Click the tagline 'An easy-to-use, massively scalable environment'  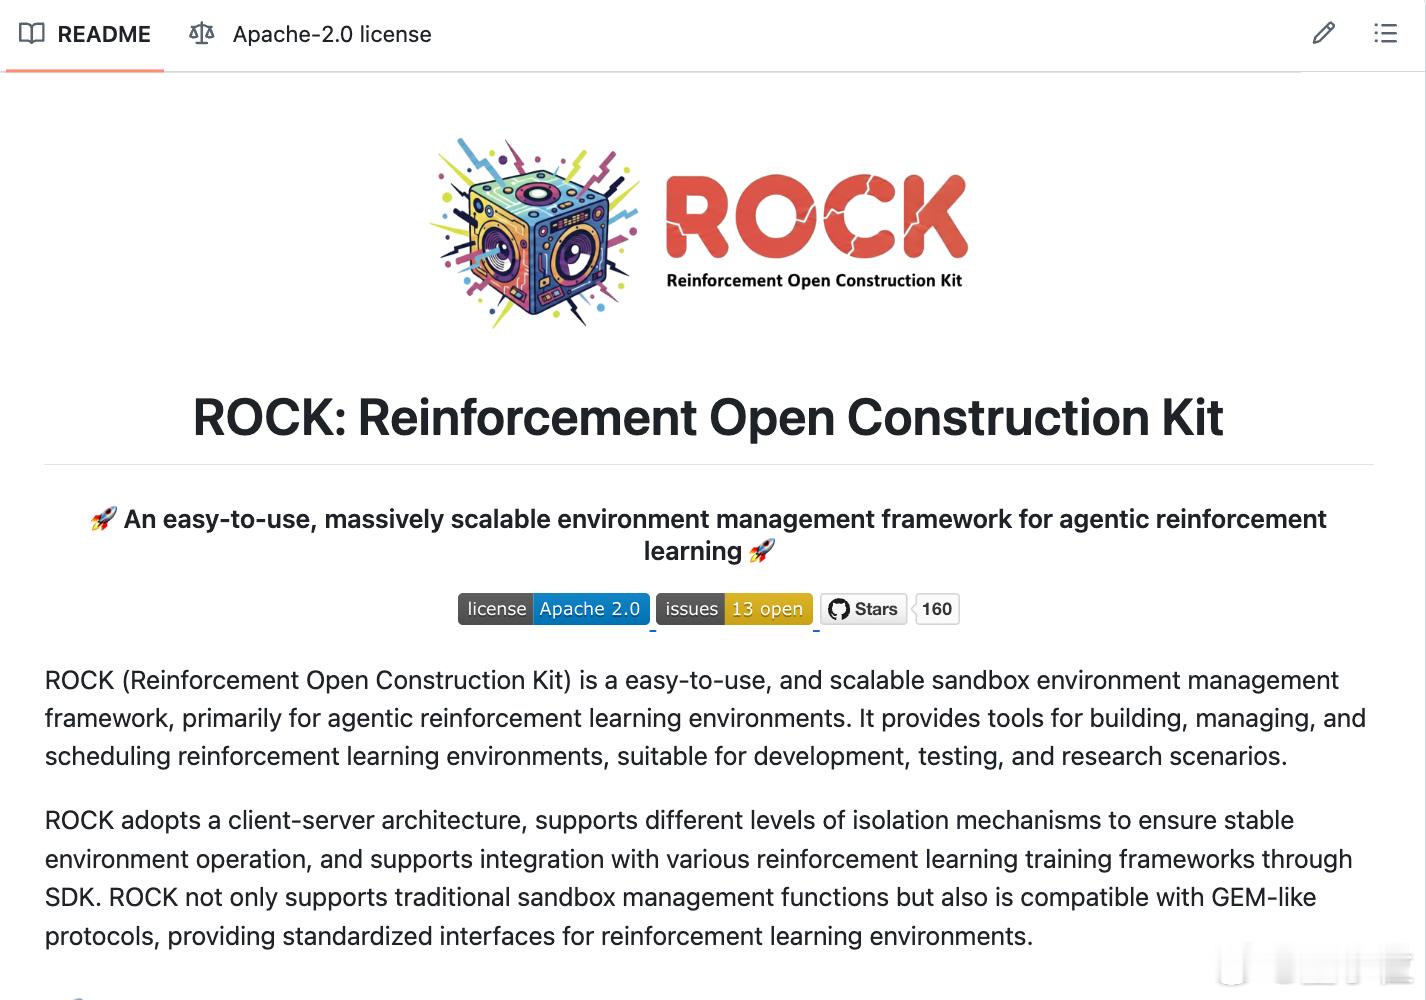click(708, 535)
